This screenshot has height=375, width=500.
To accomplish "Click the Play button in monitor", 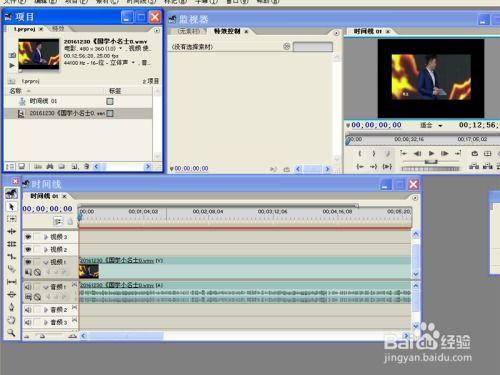I will coord(431,153).
